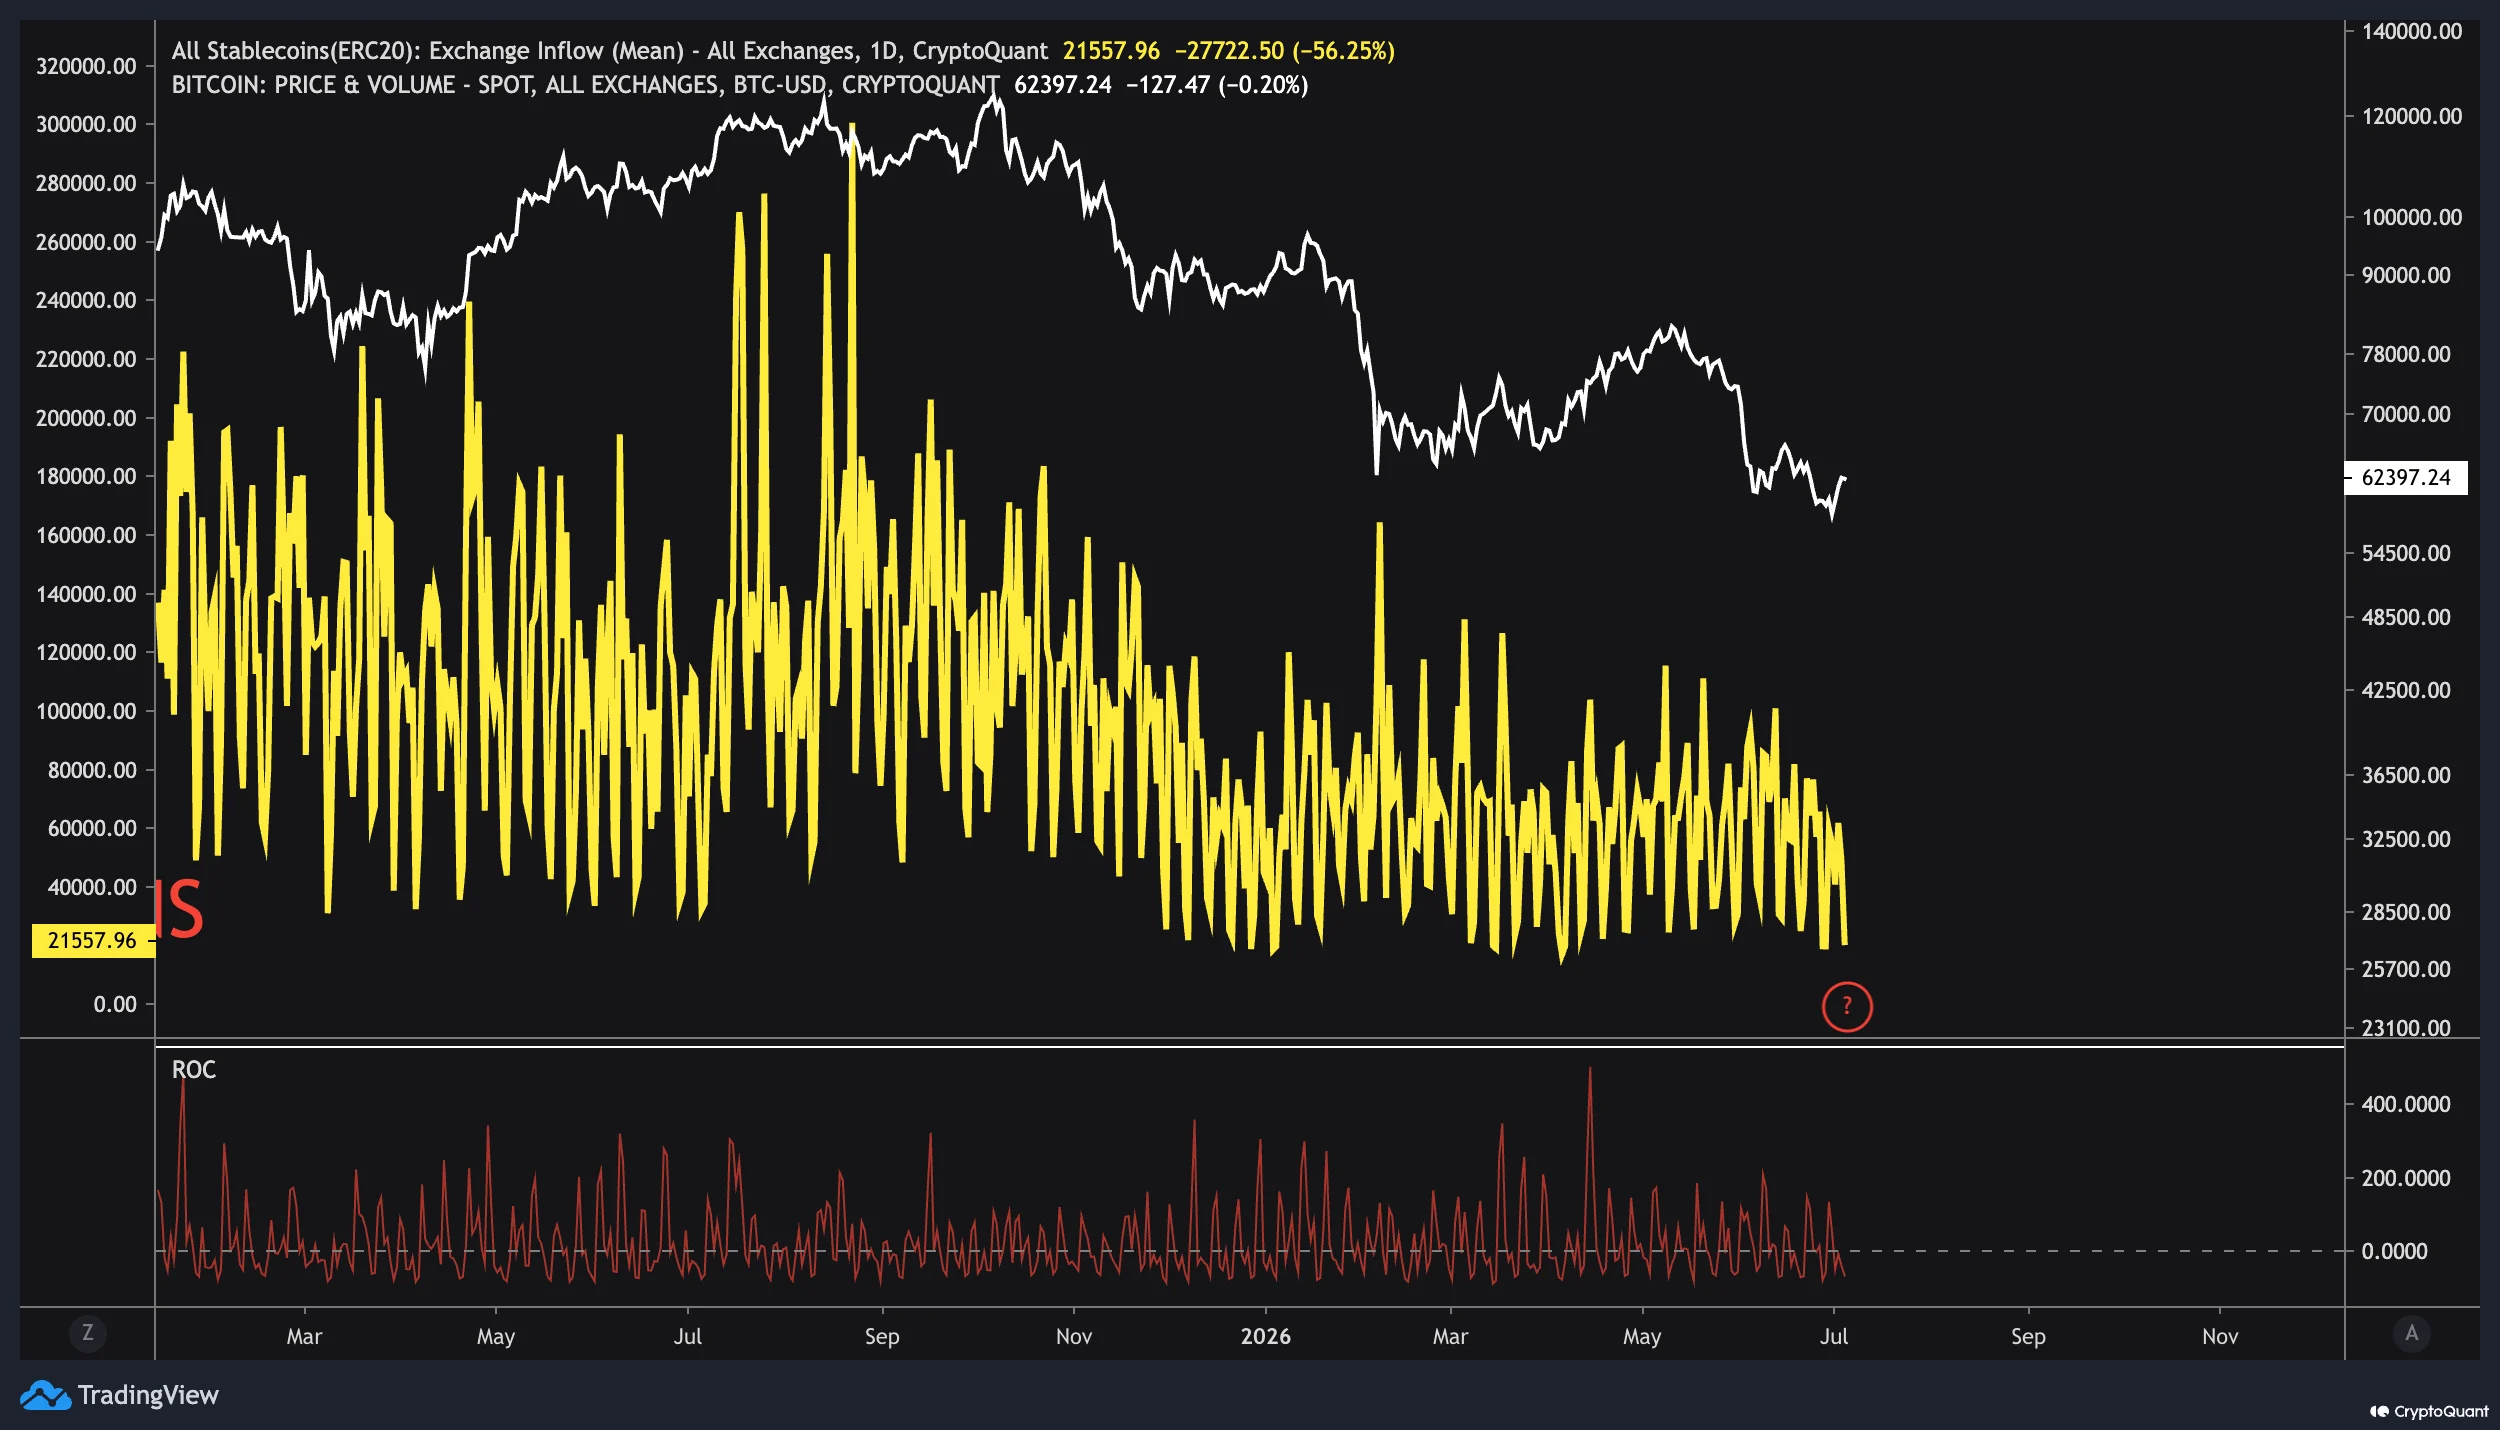Screen dimensions: 2500x1430
Task: Select the All Stablecoins Exchange Inflow legend title
Action: click(609, 51)
